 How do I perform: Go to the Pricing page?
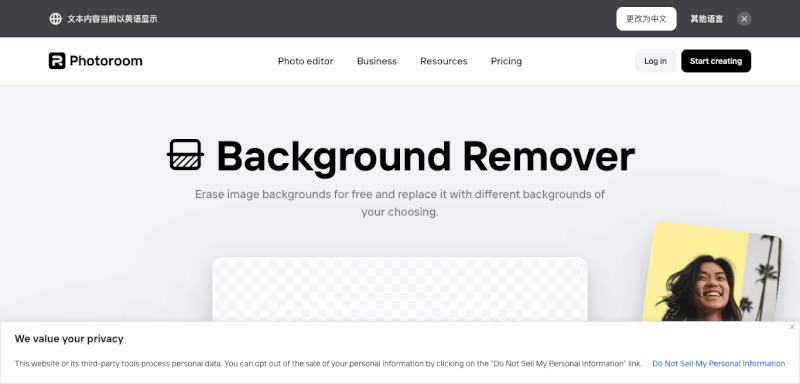click(506, 61)
